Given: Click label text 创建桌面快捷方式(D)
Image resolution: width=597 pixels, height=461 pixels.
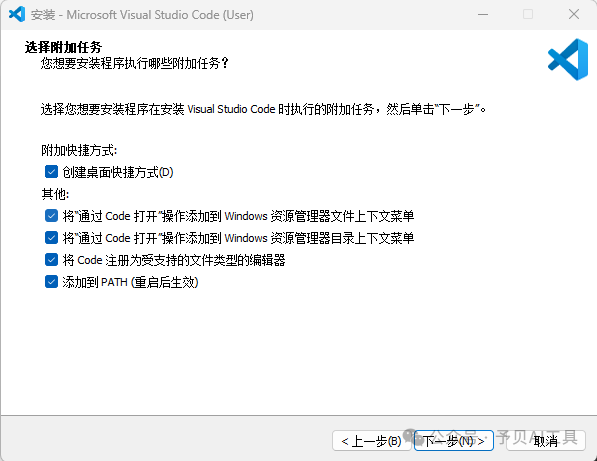Looking at the screenshot, I should (x=118, y=172).
